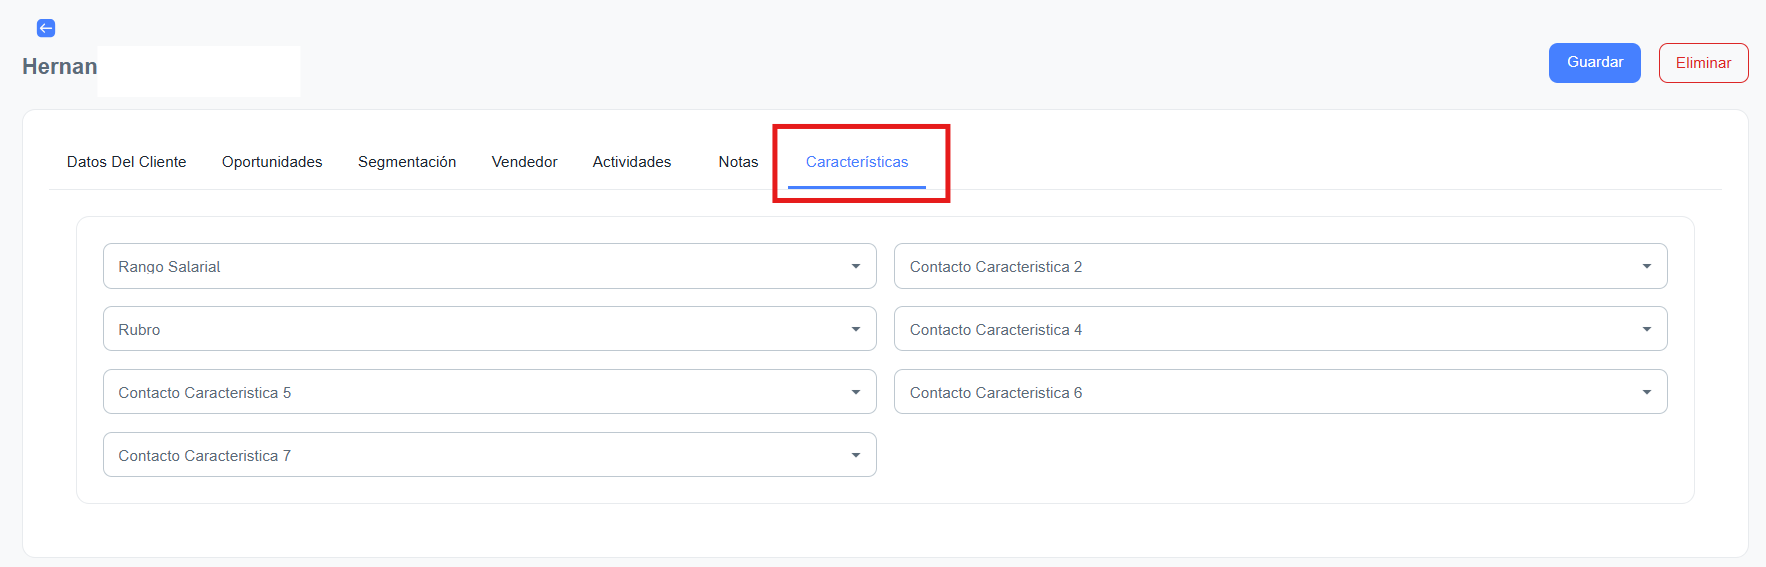Screen dimensions: 1766x567
Task: Open the Datos Del Cliente tab
Action: point(127,162)
